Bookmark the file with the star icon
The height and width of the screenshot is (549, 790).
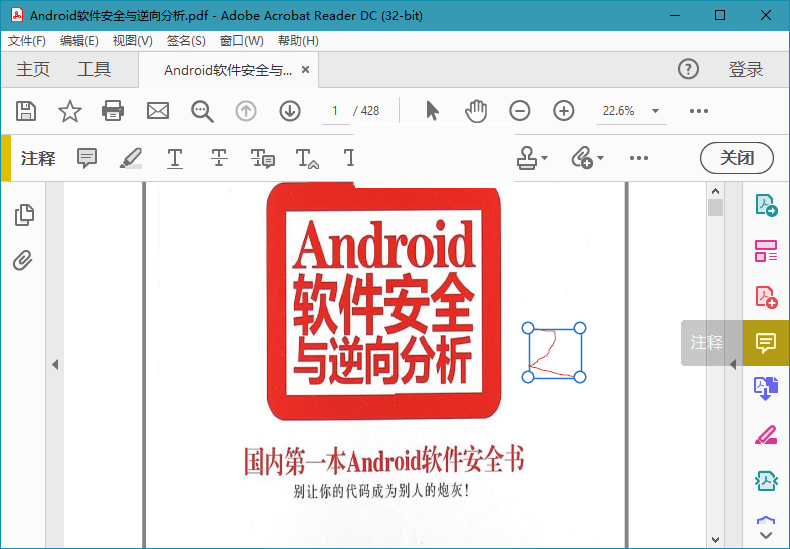coord(69,111)
